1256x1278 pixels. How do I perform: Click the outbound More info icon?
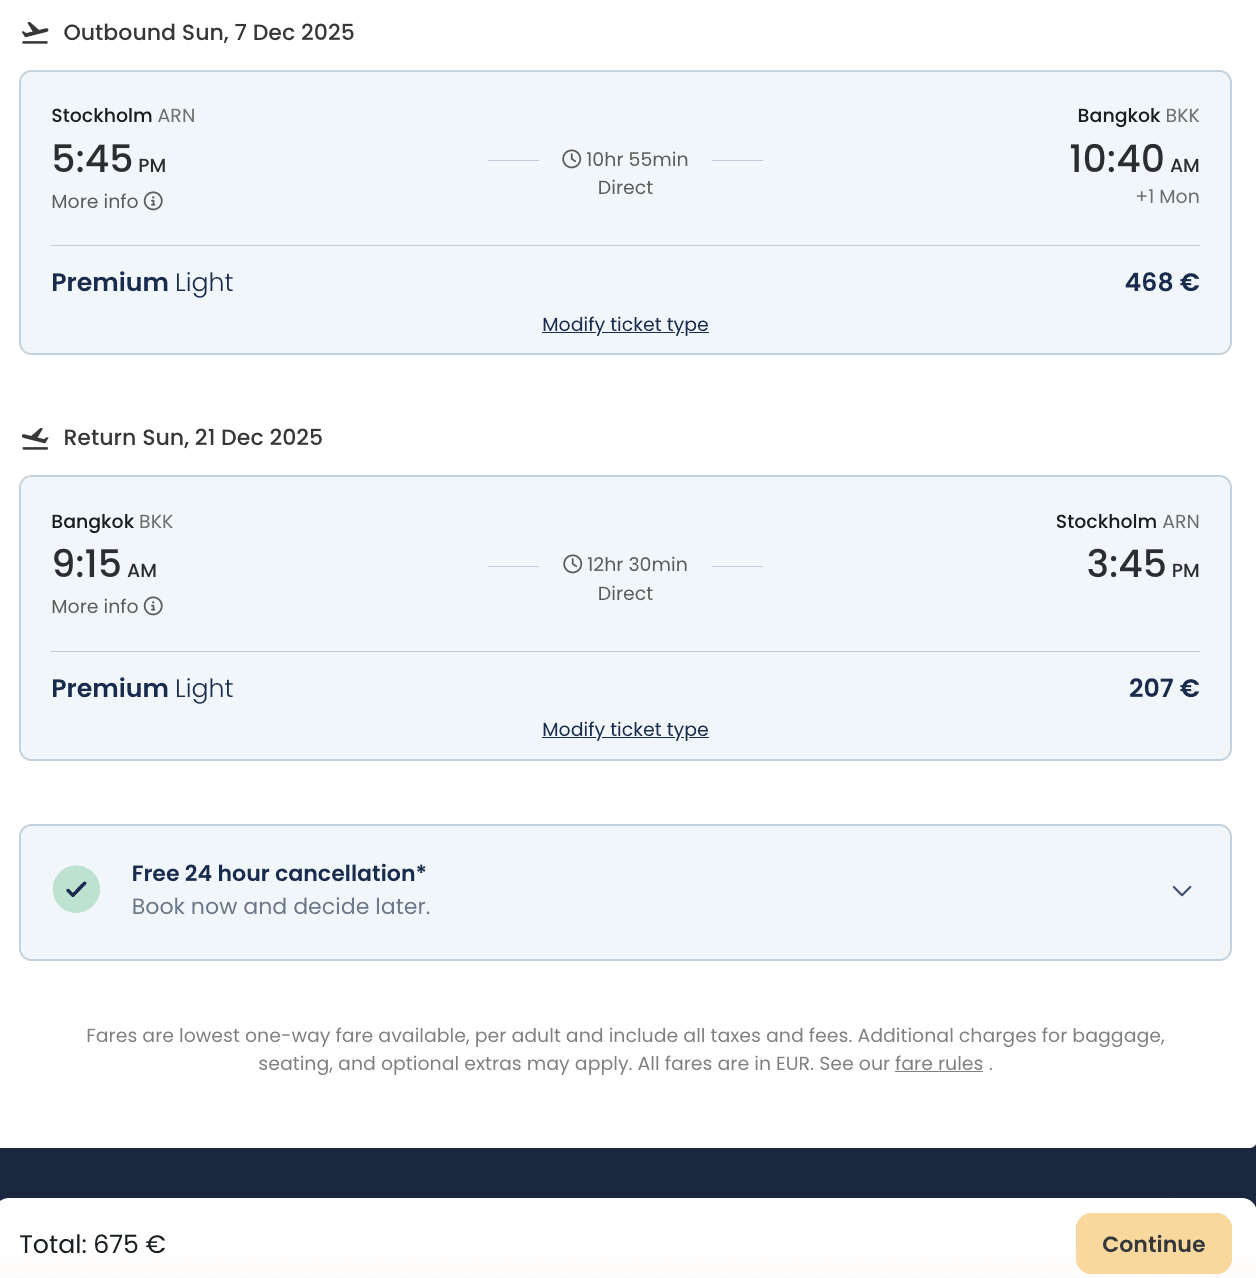coord(153,201)
